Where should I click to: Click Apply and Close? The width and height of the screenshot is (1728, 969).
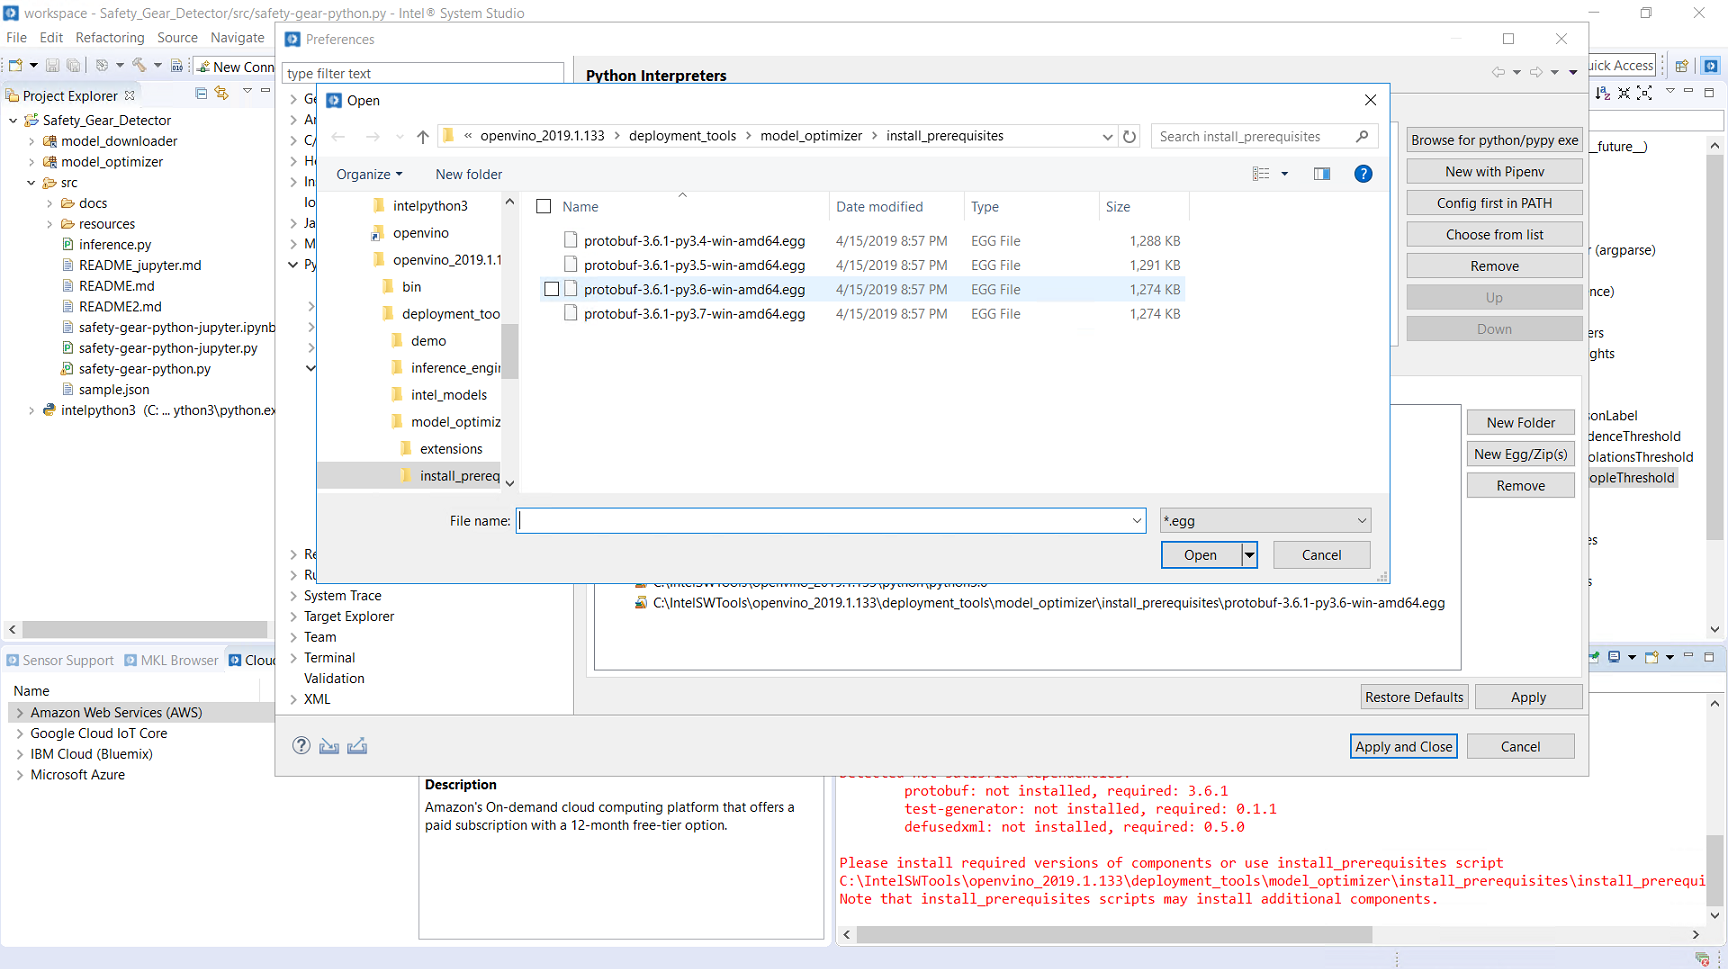1403,747
